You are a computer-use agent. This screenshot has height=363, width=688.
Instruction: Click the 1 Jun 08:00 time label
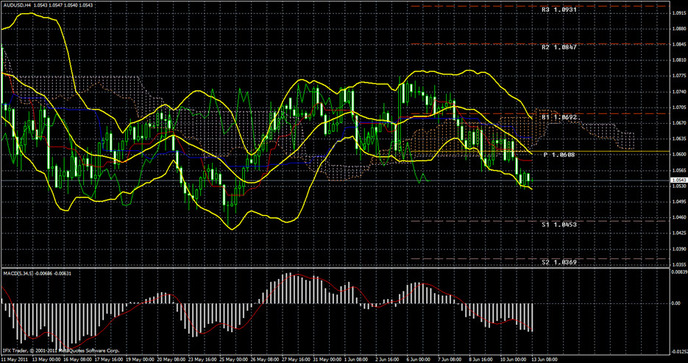pyautogui.click(x=355, y=359)
